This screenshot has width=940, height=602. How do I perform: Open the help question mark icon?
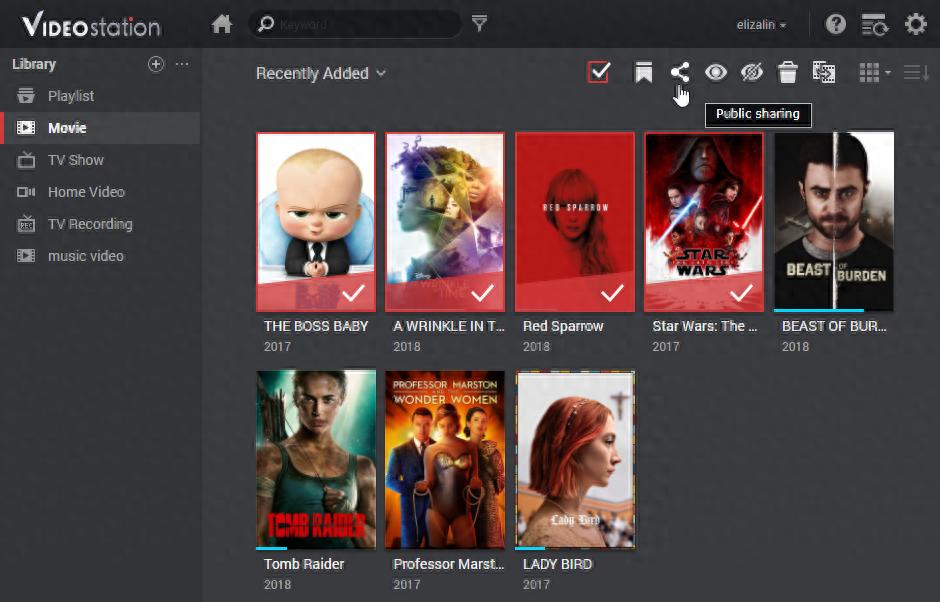pos(836,25)
